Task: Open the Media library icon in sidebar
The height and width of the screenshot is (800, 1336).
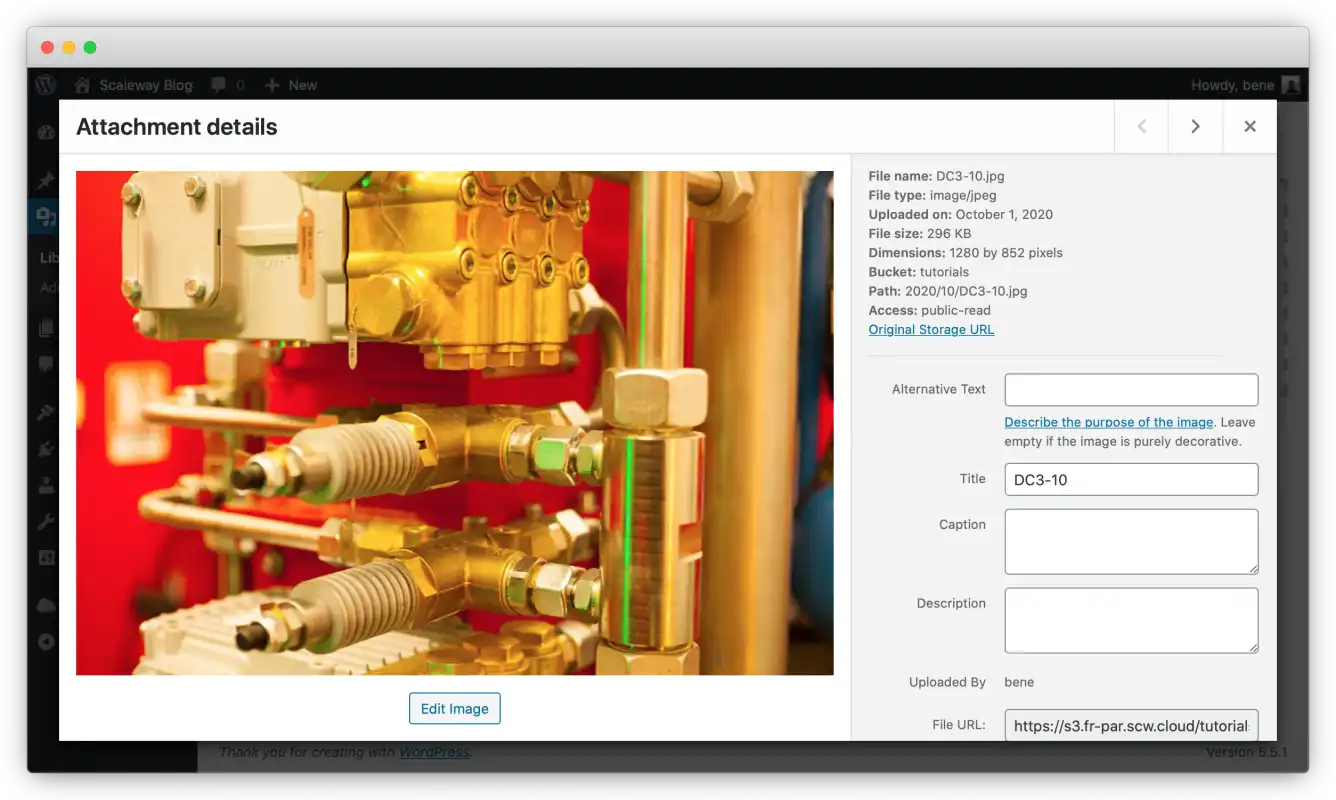Action: point(46,215)
